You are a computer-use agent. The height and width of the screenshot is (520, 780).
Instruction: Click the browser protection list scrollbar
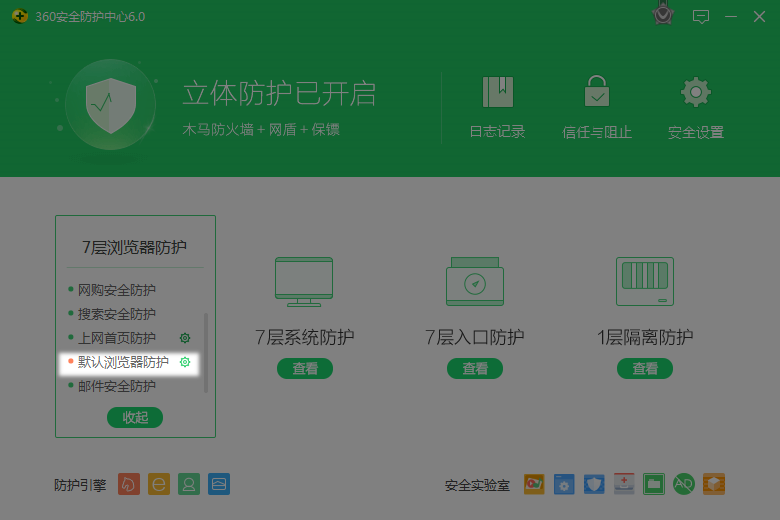[x=207, y=350]
